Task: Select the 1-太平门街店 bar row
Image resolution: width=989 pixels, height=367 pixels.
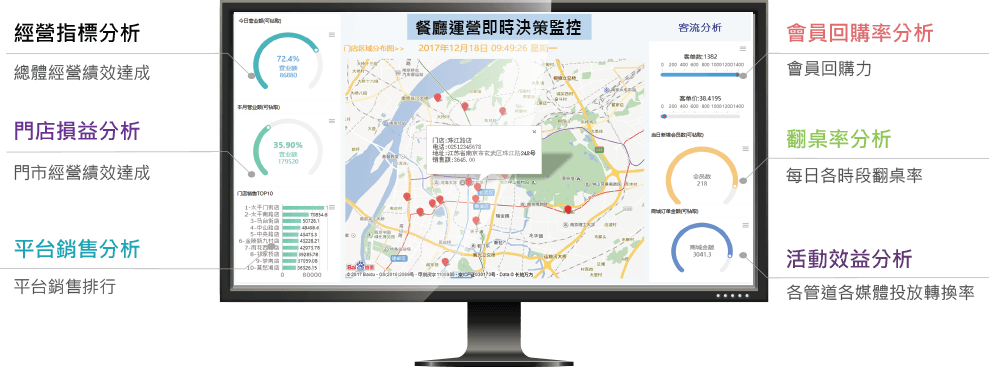Action: [x=287, y=207]
